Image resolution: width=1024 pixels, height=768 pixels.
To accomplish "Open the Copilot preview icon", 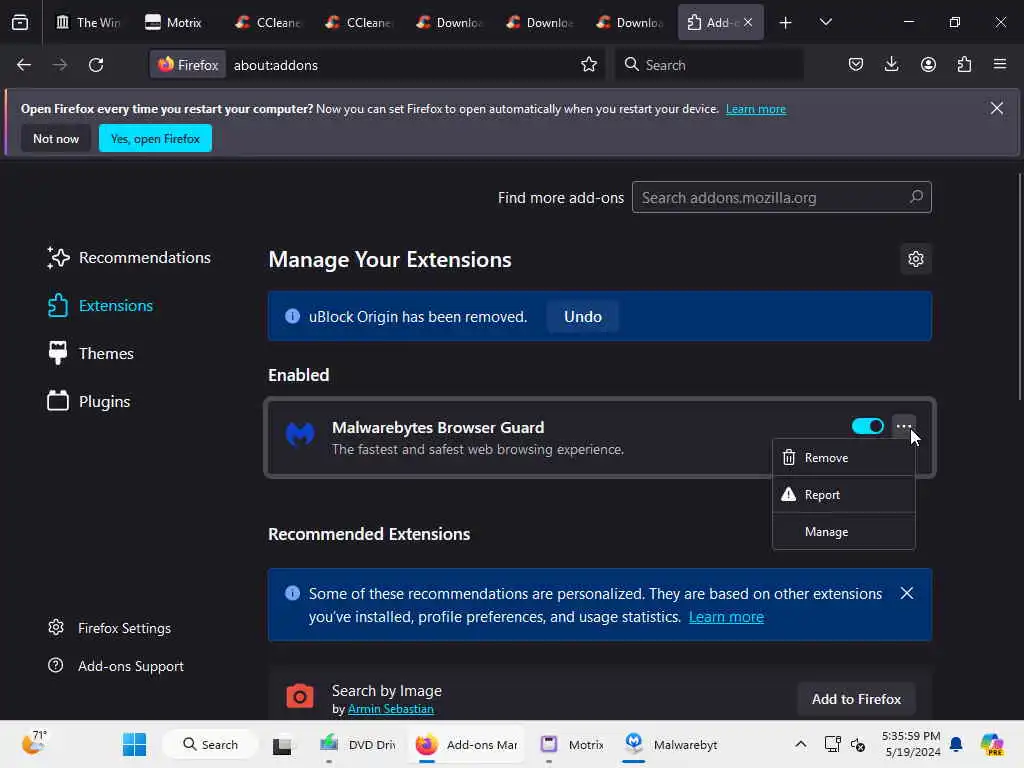I will pos(991,744).
